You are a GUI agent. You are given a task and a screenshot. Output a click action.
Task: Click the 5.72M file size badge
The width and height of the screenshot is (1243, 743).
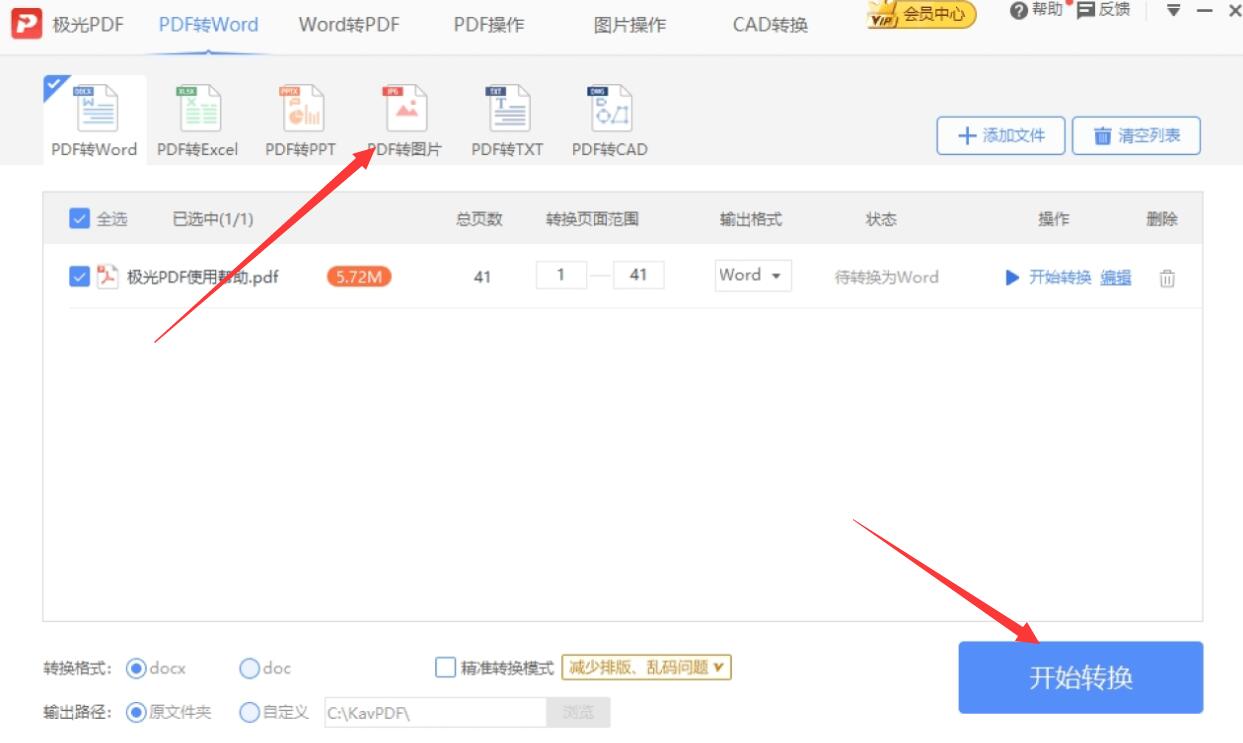point(359,277)
